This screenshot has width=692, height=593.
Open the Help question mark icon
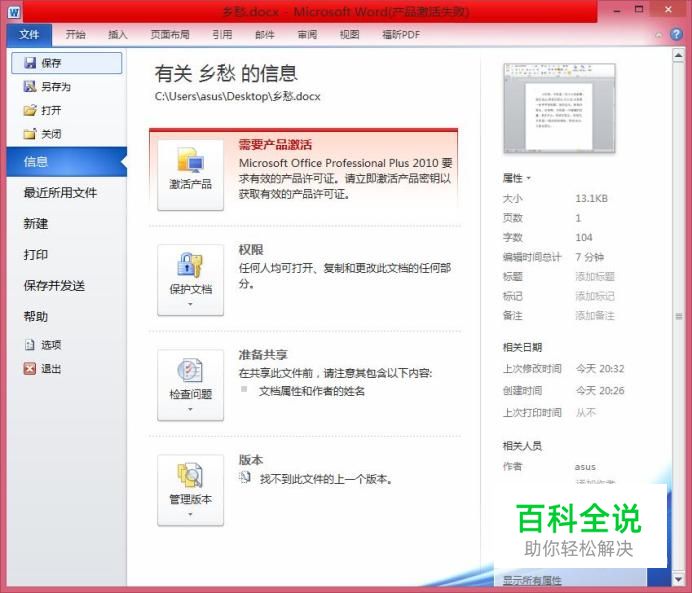[x=676, y=34]
